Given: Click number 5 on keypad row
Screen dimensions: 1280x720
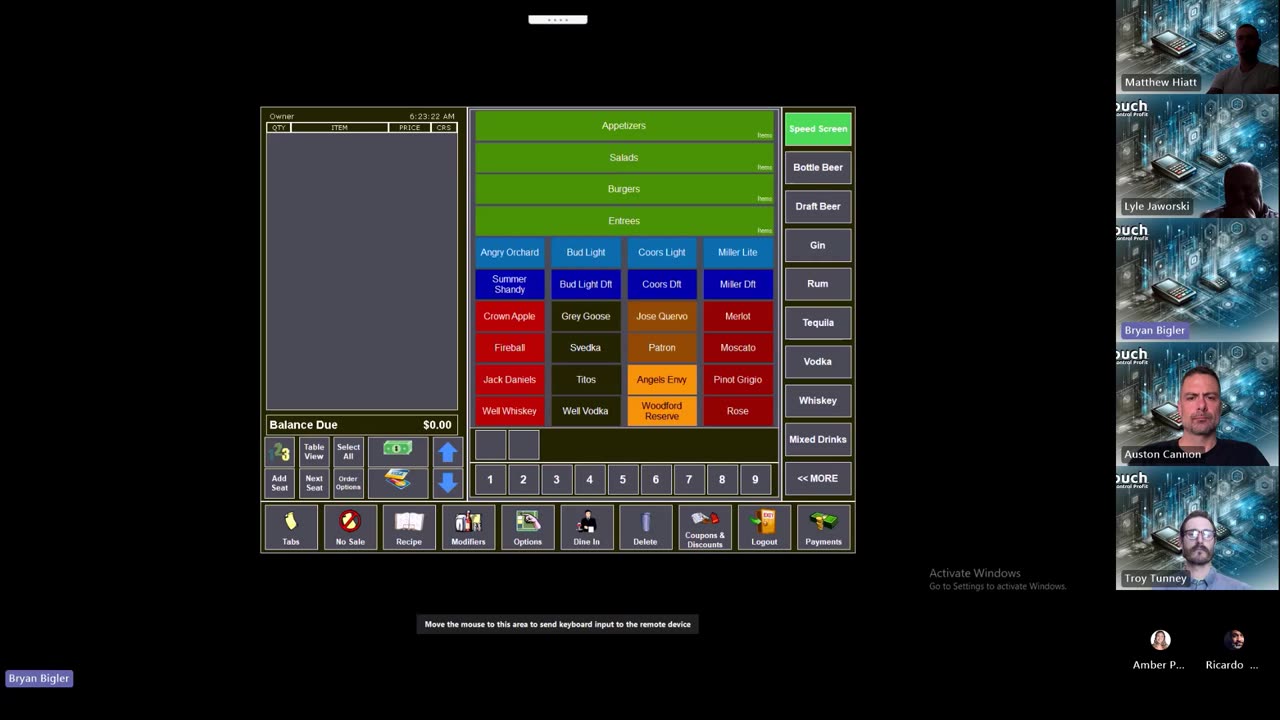Looking at the screenshot, I should tap(623, 480).
